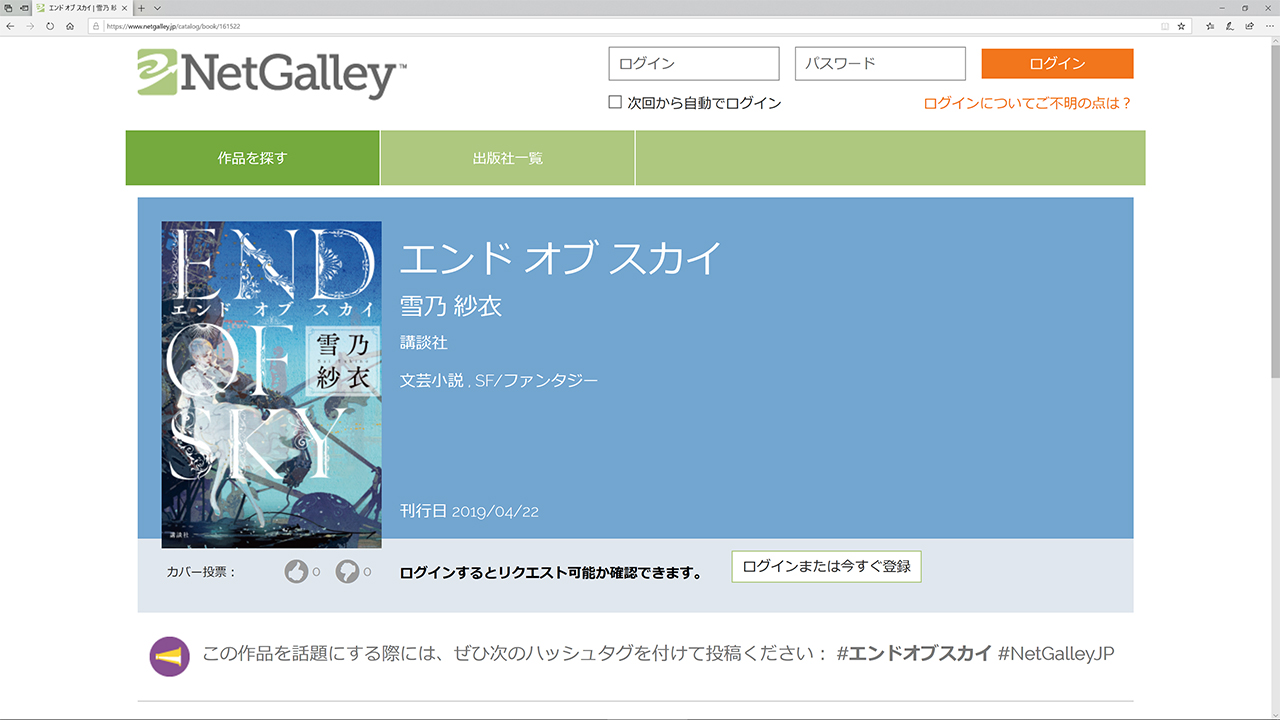Click the purple megaphone icon

coord(170,656)
